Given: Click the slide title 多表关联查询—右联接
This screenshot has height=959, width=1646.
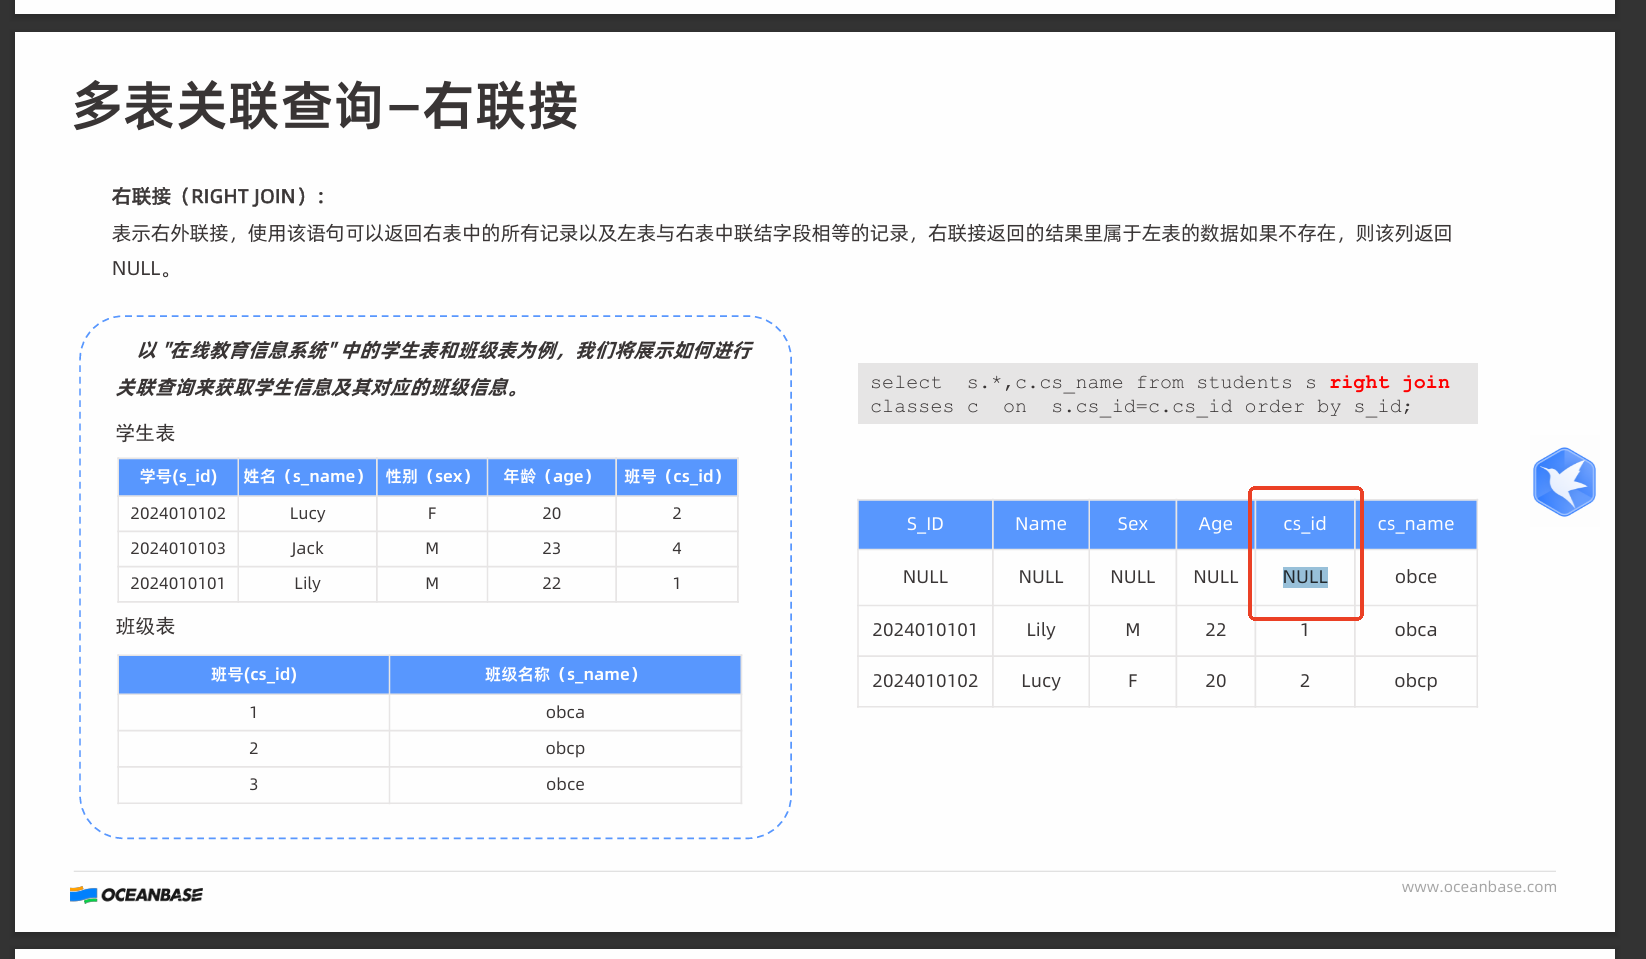Looking at the screenshot, I should coord(325,106).
